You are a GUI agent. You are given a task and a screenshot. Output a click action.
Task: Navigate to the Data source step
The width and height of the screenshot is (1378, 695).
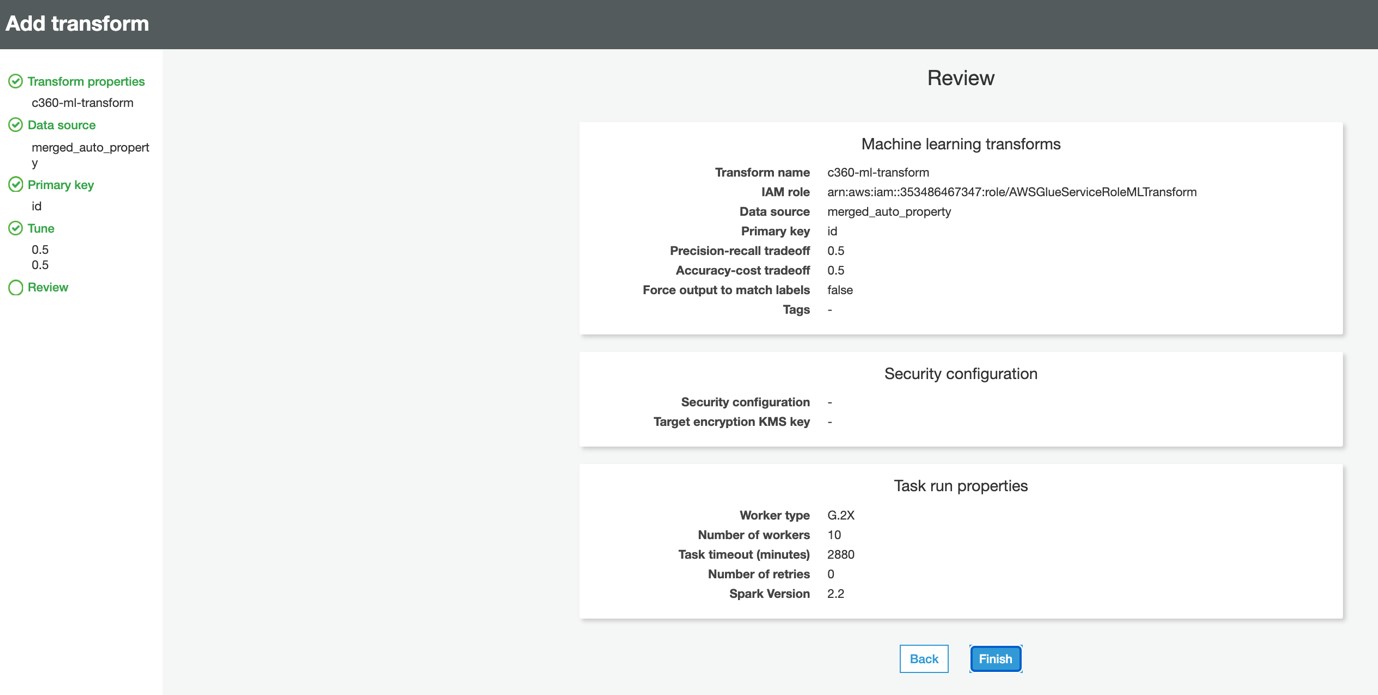62,125
